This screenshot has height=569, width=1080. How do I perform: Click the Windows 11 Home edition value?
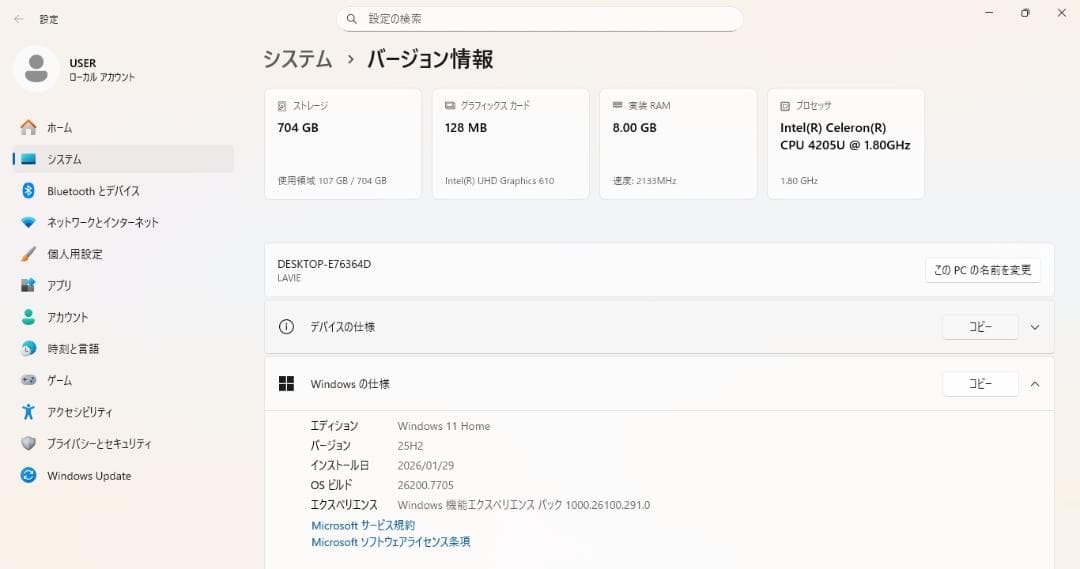444,426
